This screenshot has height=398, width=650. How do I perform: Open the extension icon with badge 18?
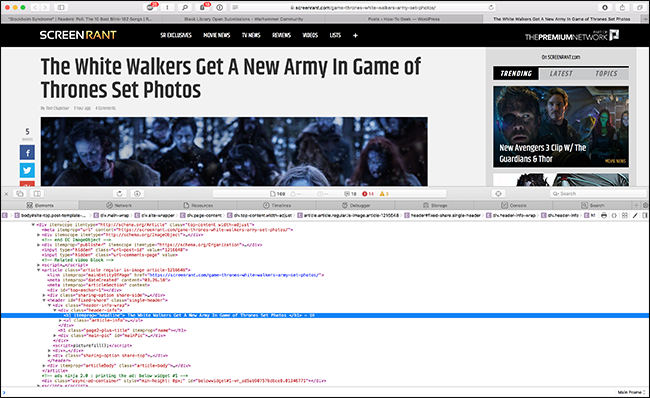pyautogui.click(x=203, y=7)
